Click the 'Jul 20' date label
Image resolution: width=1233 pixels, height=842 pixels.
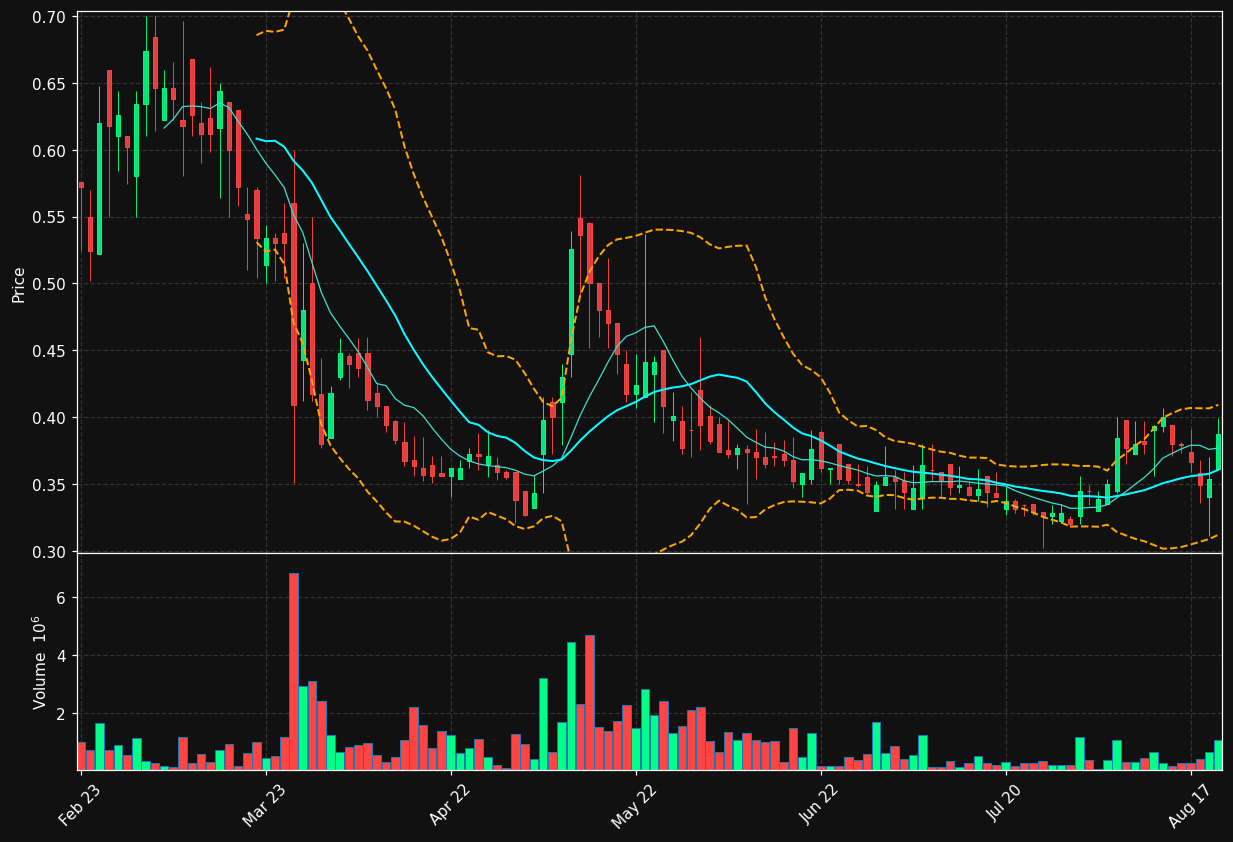pyautogui.click(x=1005, y=804)
